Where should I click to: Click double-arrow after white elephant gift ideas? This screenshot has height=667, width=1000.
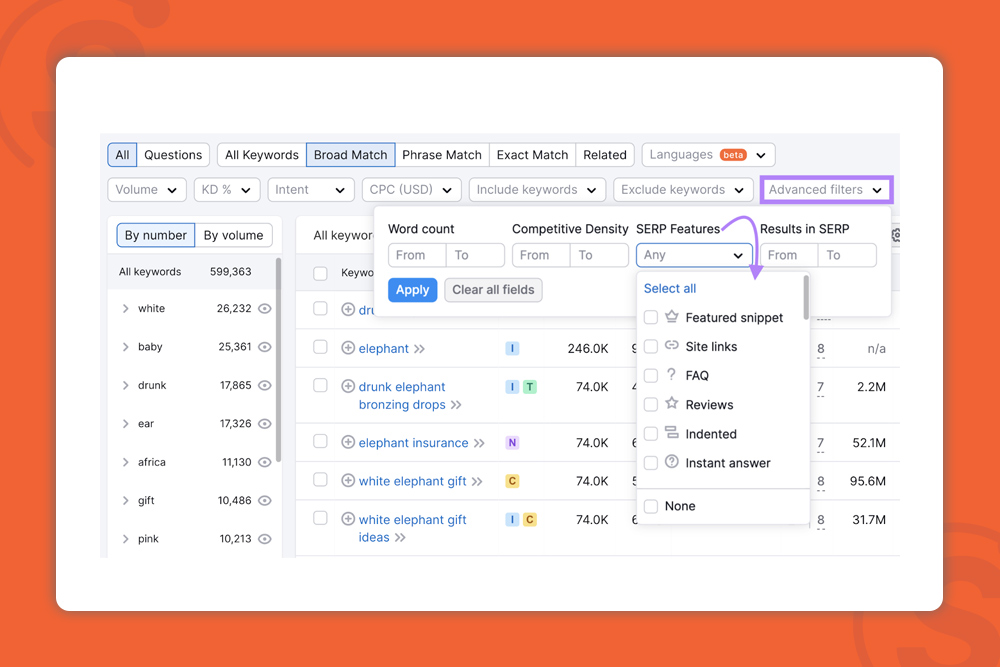[x=400, y=538]
